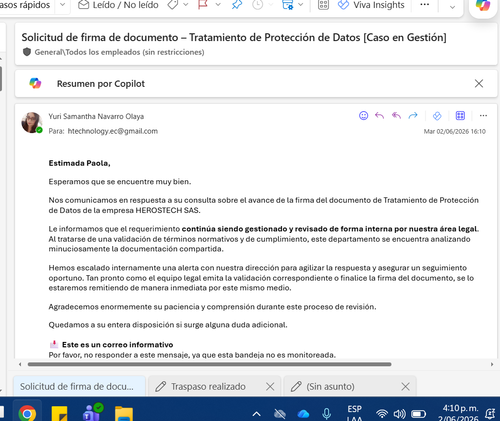Close the Resumen por Copilot banner
This screenshot has height=421, width=500.
(x=479, y=83)
